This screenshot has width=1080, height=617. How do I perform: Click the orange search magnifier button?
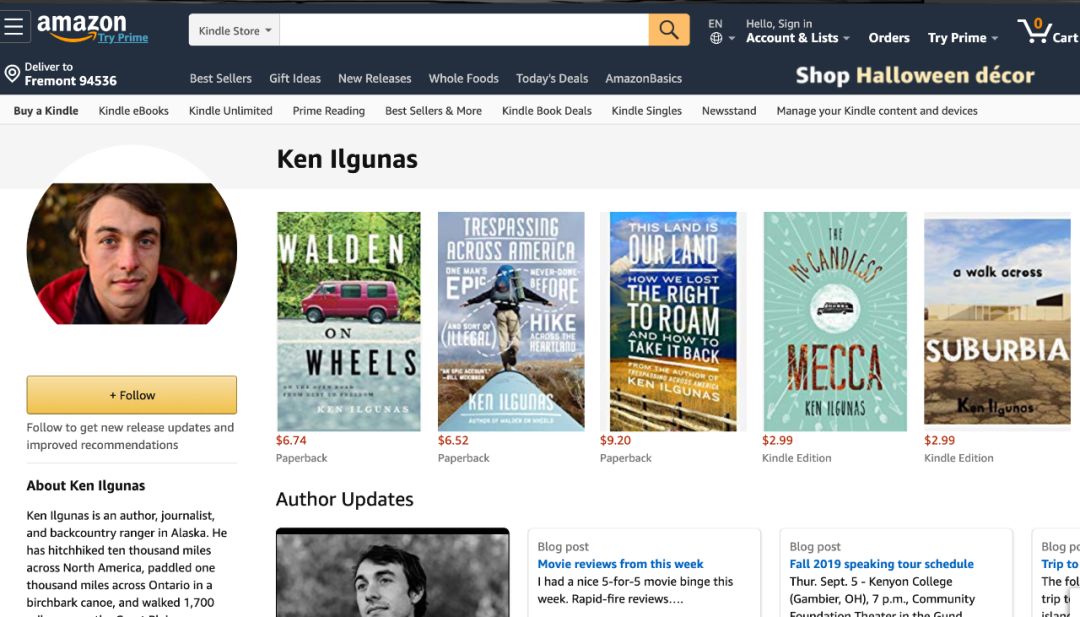click(x=668, y=30)
